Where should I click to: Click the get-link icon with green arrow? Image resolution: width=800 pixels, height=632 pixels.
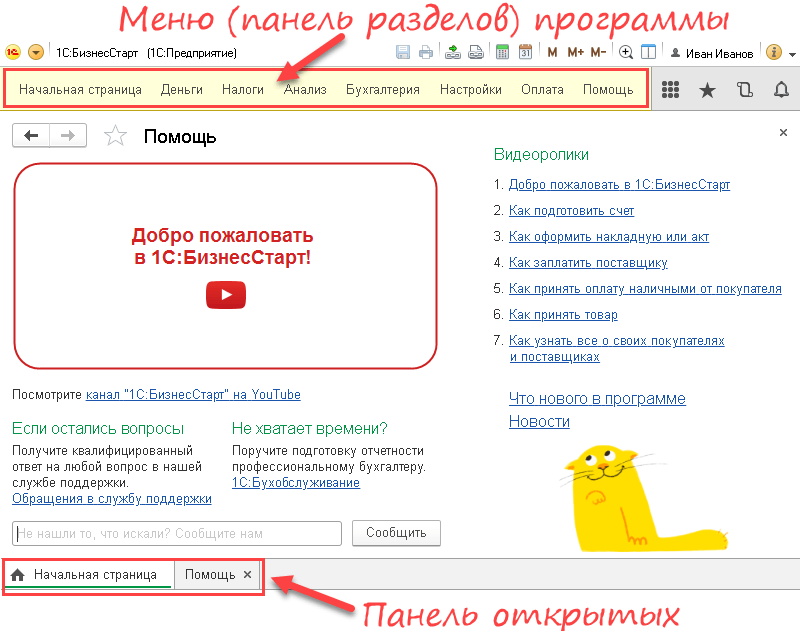tap(453, 52)
